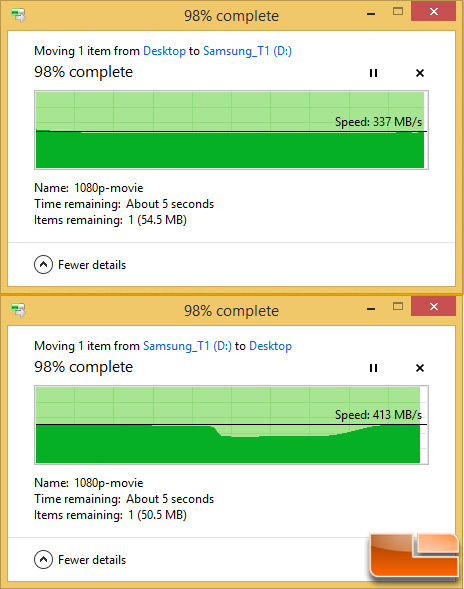Minimize the bottom transfer window
The image size is (464, 589).
click(371, 308)
